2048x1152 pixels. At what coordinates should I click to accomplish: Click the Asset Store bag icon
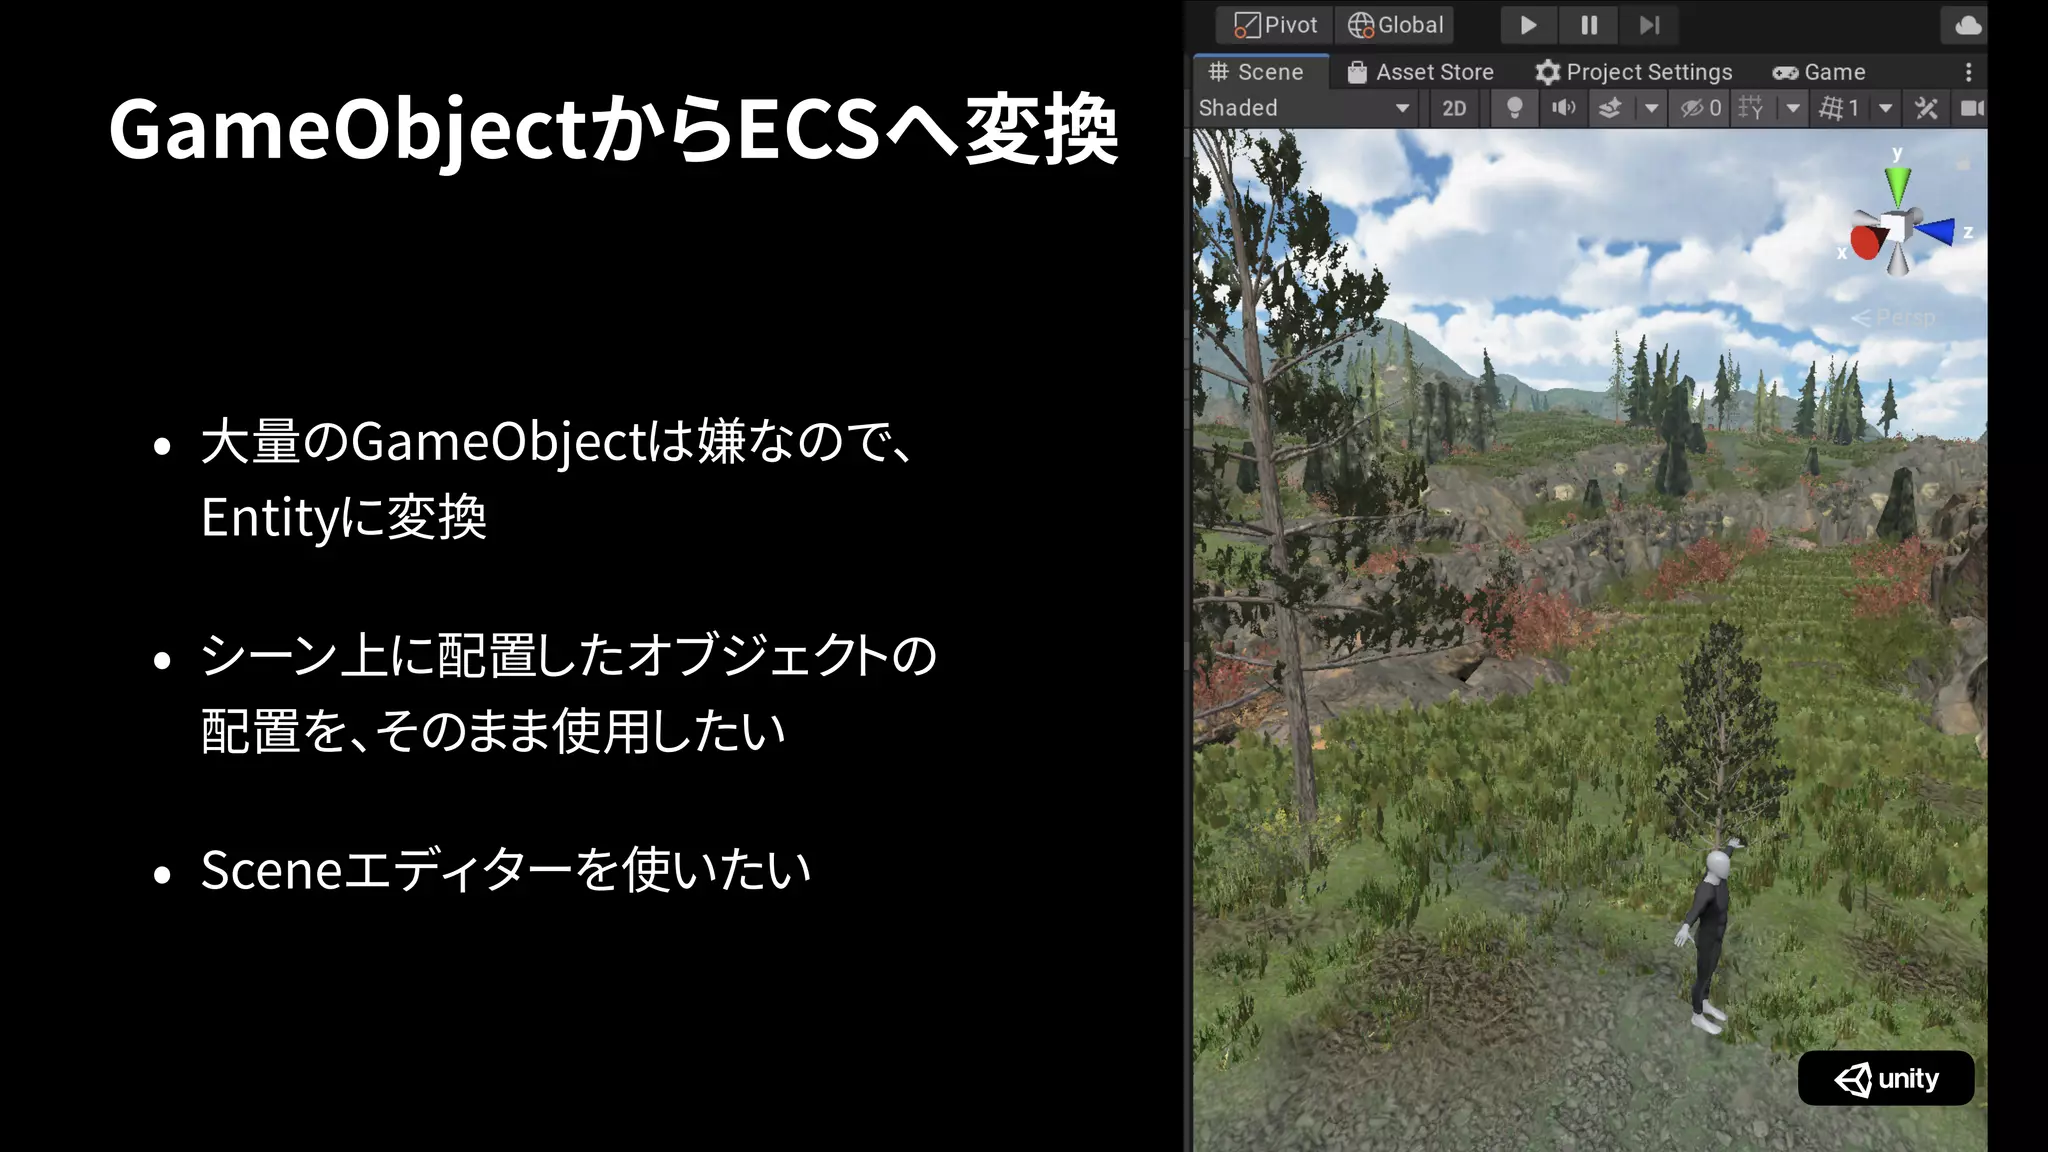1356,72
